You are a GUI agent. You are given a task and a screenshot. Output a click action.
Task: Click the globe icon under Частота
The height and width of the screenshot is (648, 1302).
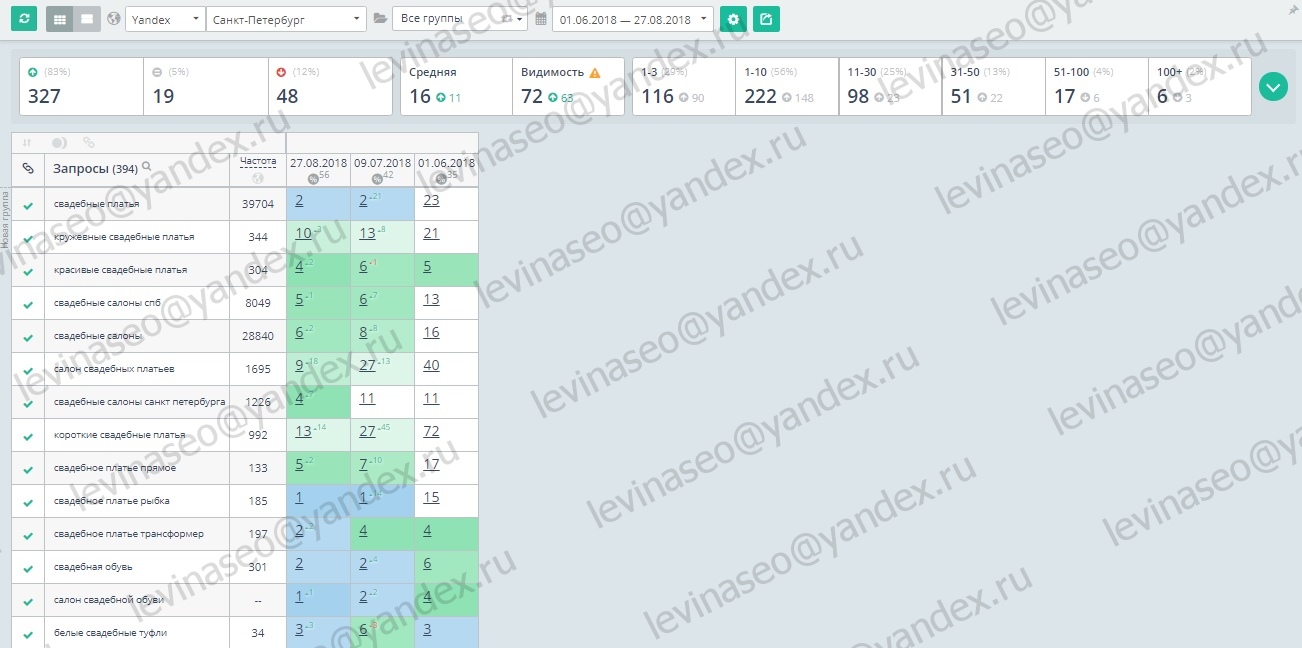258,179
